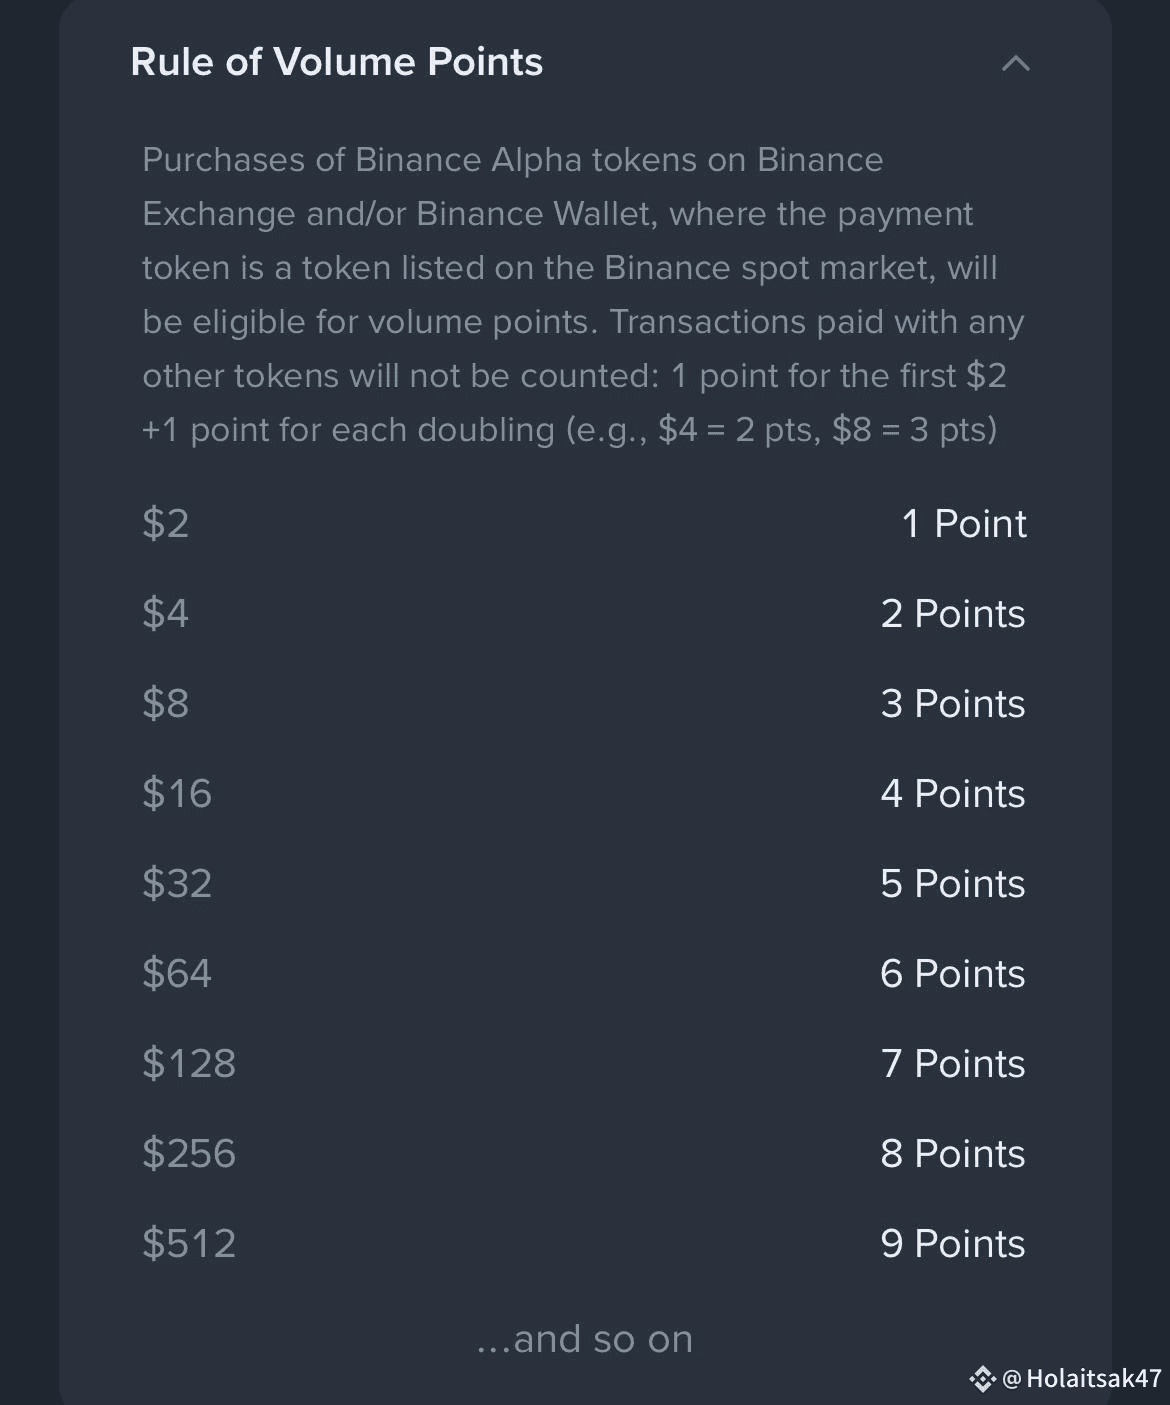The width and height of the screenshot is (1170, 1405).
Task: Click the '...and so on' text
Action: click(585, 1338)
